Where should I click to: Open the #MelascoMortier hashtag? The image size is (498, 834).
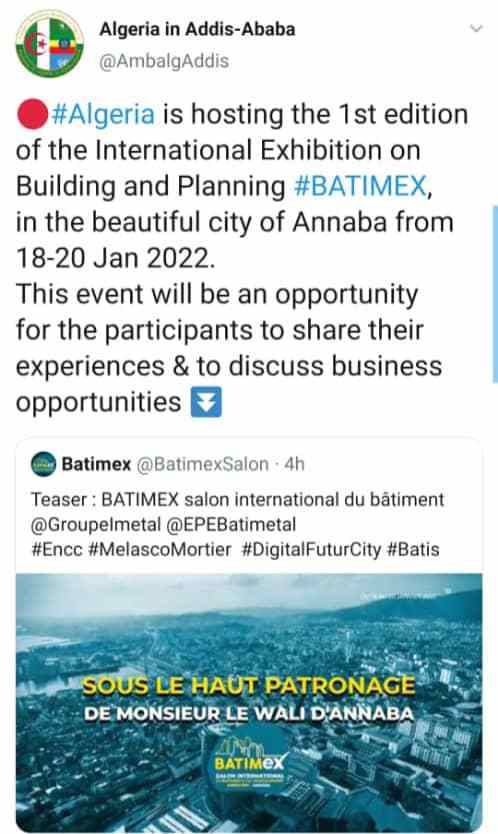pos(160,549)
